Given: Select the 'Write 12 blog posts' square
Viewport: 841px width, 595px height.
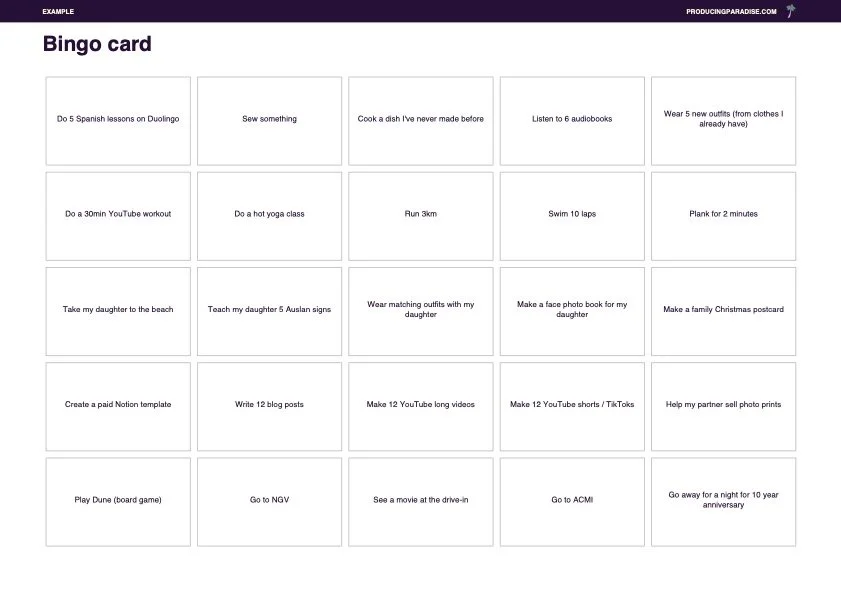Looking at the screenshot, I should [x=269, y=407].
